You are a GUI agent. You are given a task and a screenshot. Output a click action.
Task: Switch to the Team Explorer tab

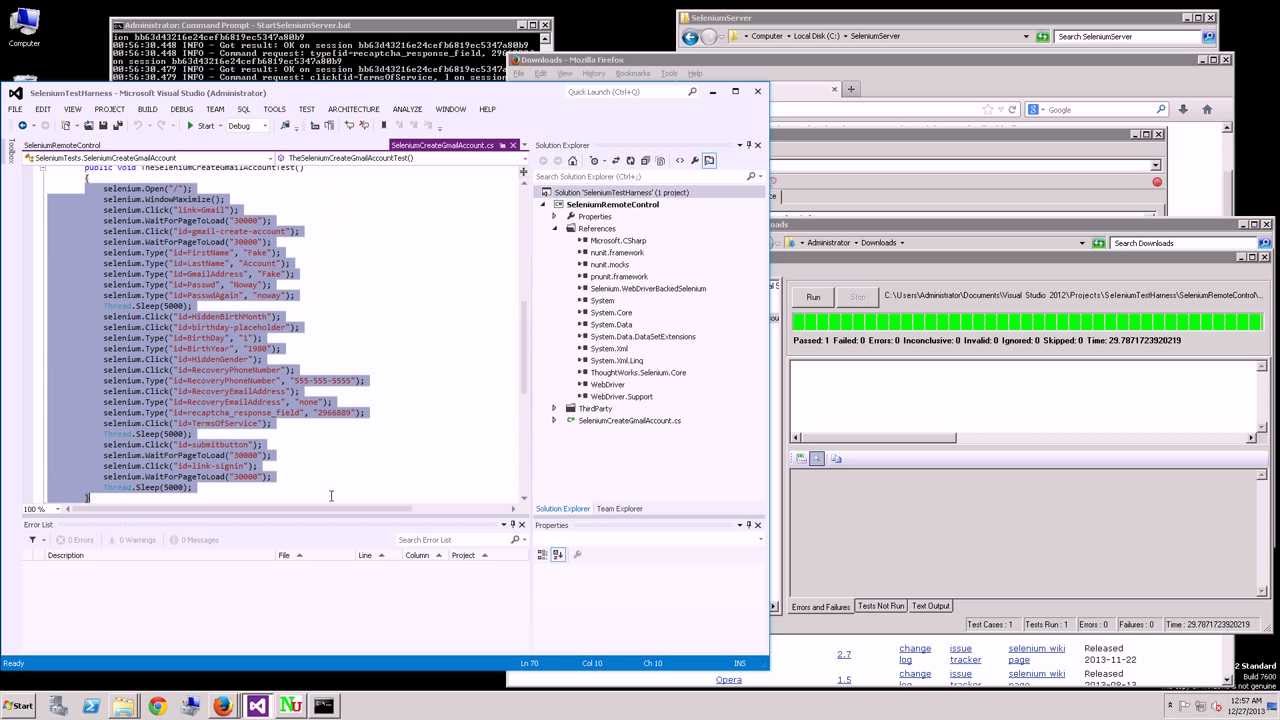(619, 509)
